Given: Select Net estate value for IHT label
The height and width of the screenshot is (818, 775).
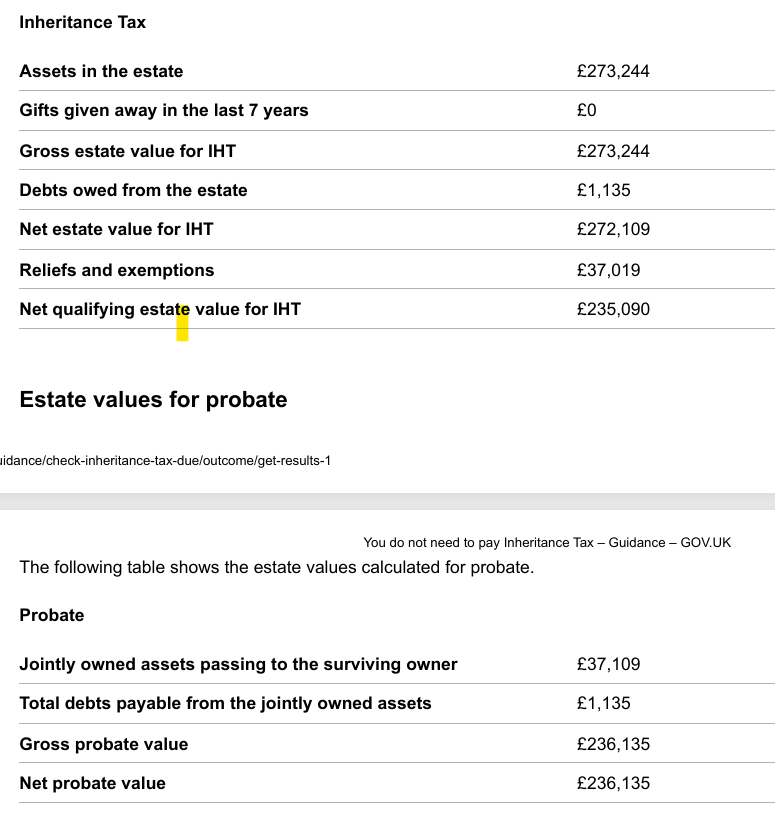Looking at the screenshot, I should coord(116,230).
